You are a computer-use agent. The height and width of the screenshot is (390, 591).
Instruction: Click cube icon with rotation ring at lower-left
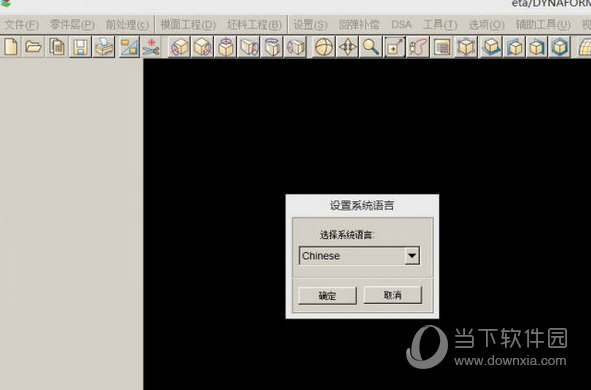[x=179, y=47]
